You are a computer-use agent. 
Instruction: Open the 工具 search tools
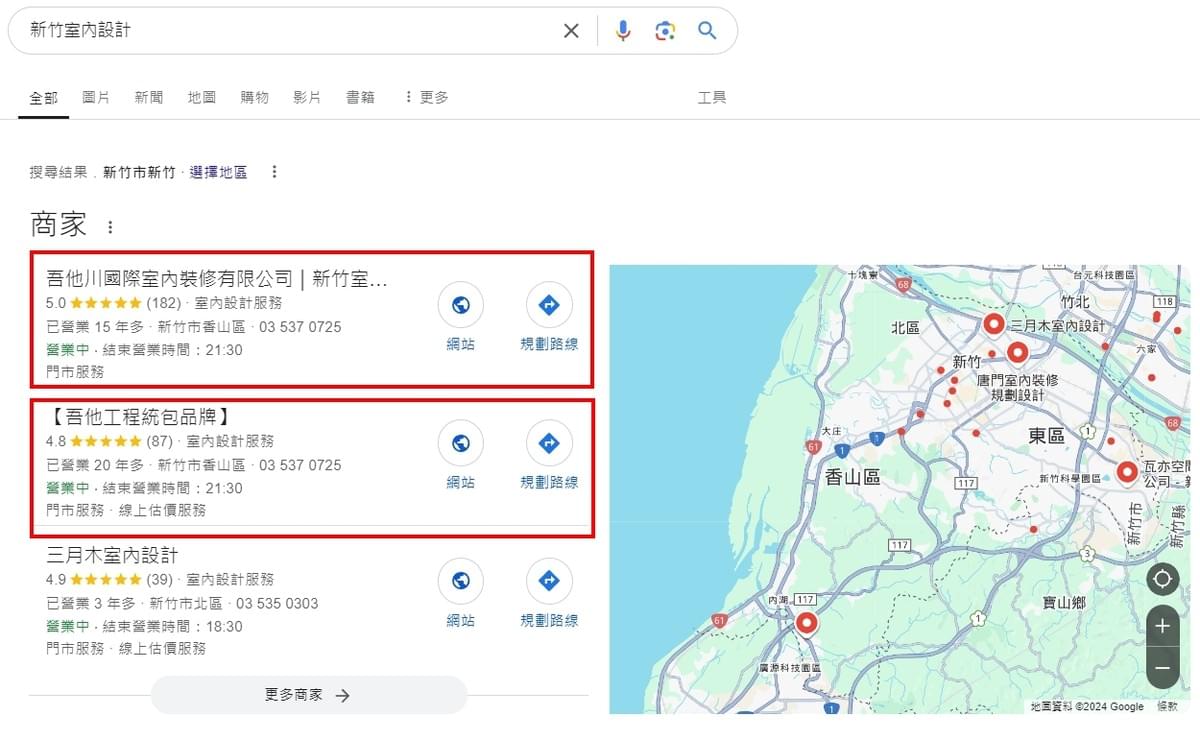pyautogui.click(x=712, y=97)
